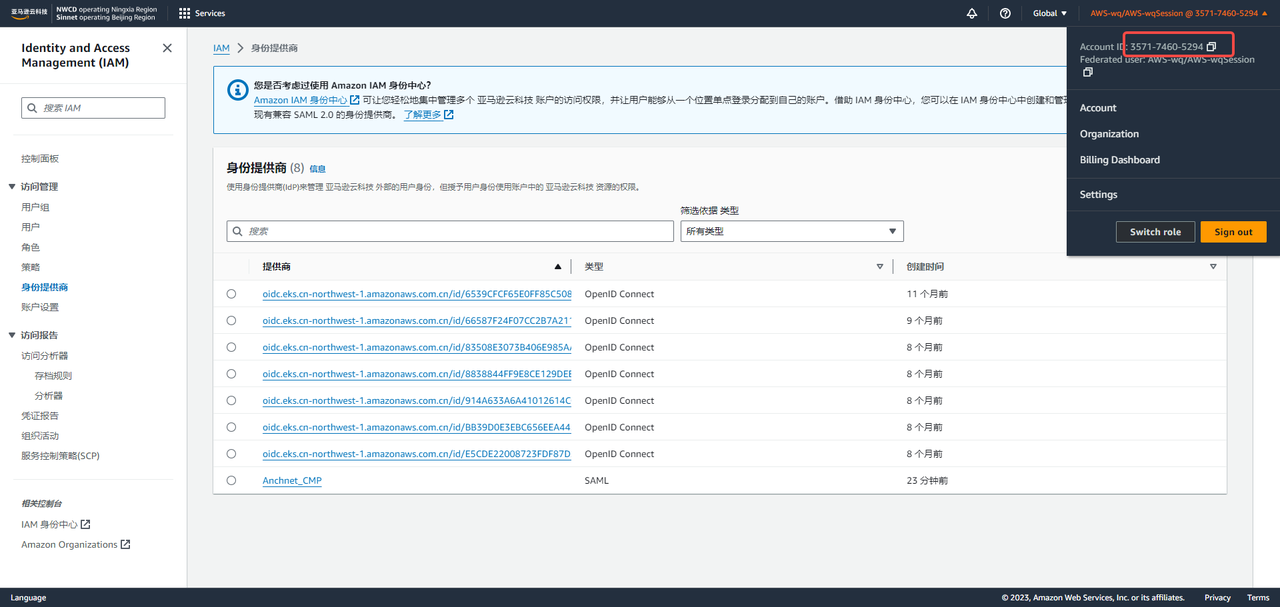Open IAM 身份中心 external link in sidebar
The height and width of the screenshot is (607, 1280).
click(56, 524)
